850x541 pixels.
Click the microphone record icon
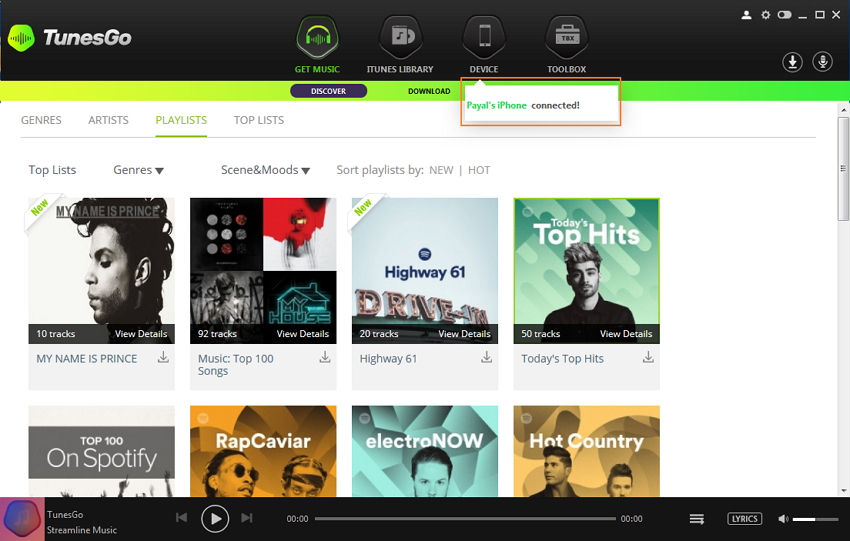click(x=823, y=62)
